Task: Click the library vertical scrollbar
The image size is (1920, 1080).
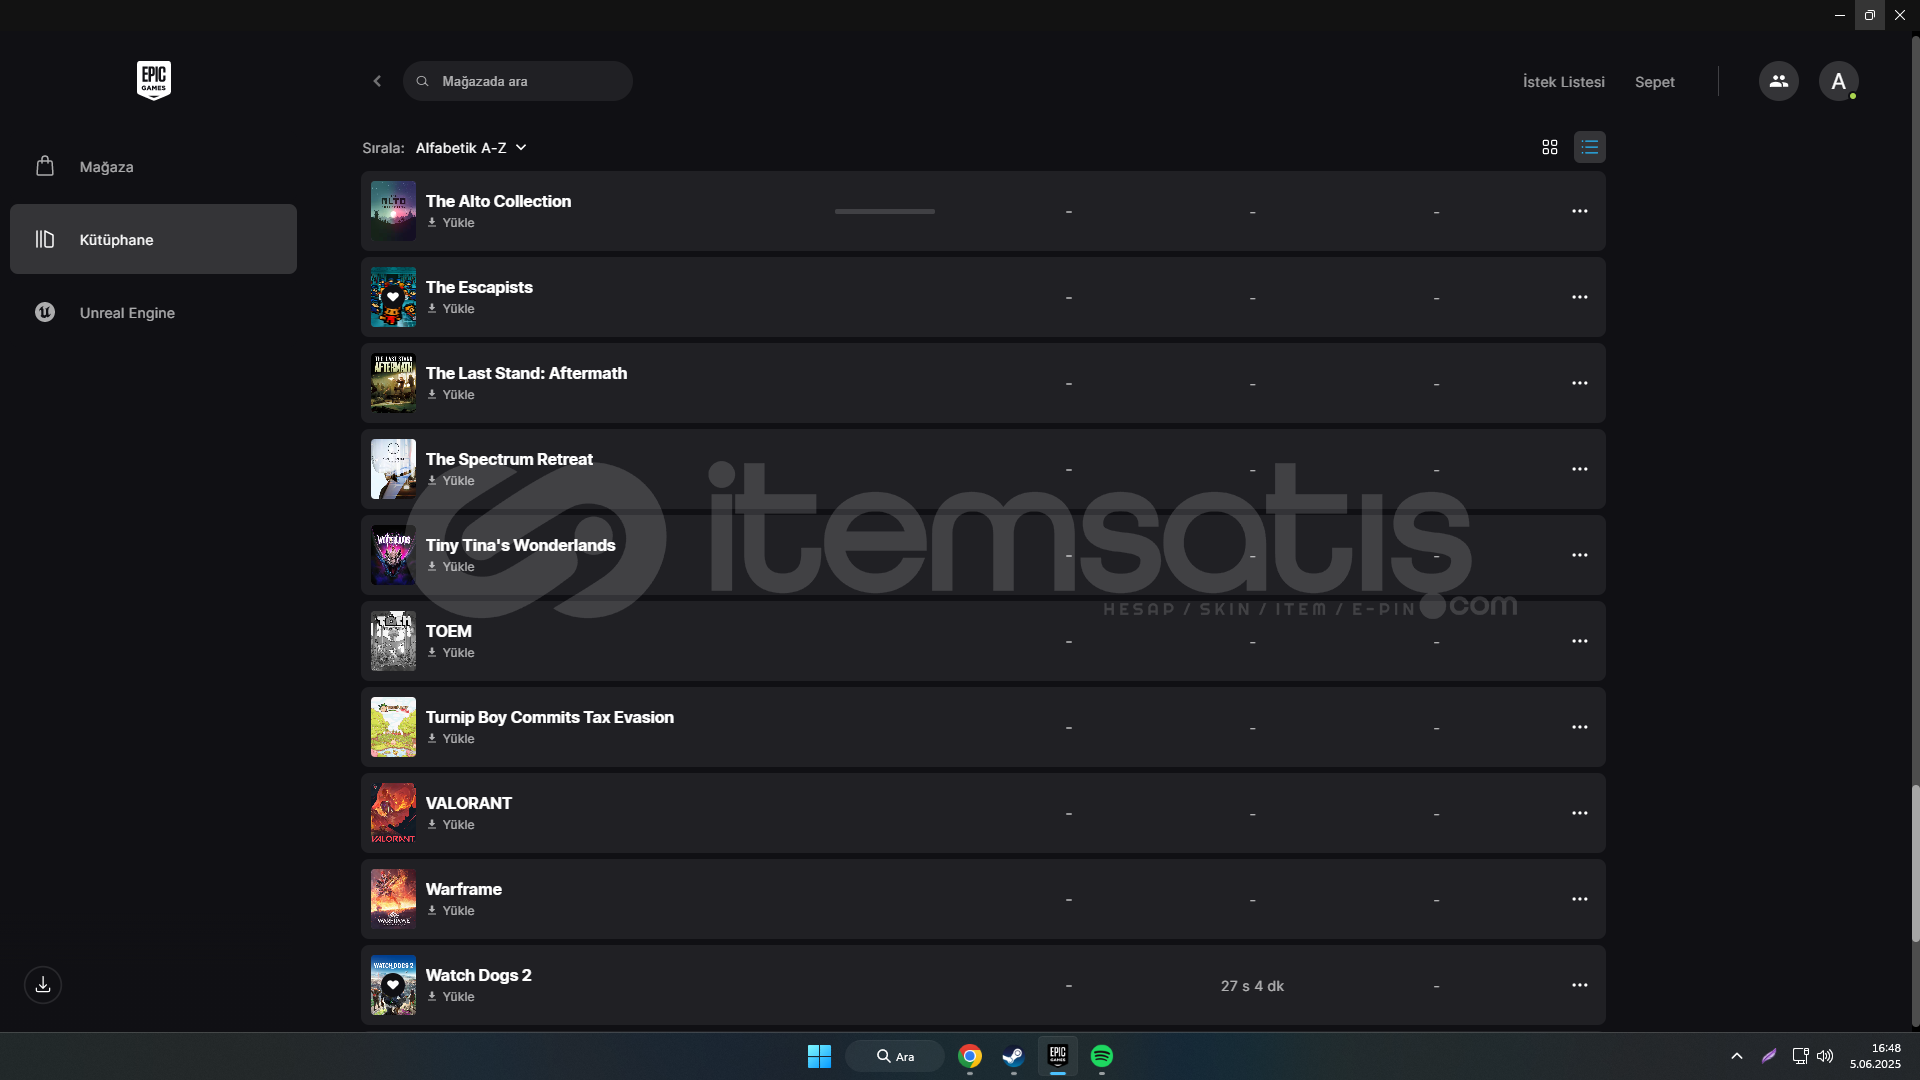Action: tap(1915, 864)
